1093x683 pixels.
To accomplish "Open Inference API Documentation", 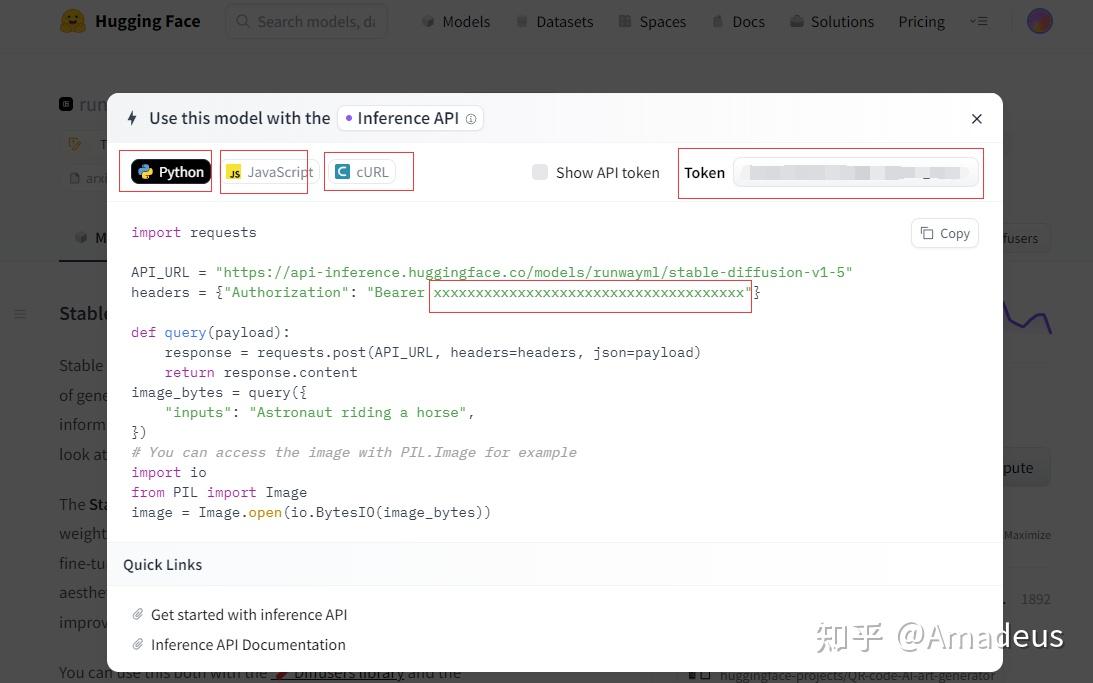I will [x=248, y=644].
